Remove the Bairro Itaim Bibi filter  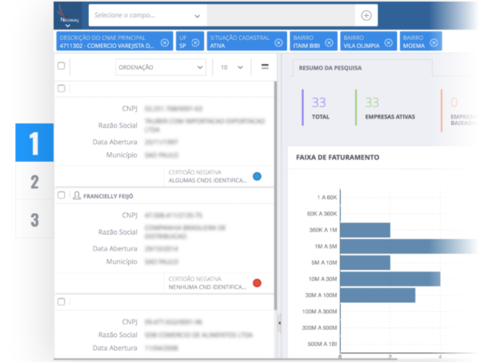click(x=329, y=43)
